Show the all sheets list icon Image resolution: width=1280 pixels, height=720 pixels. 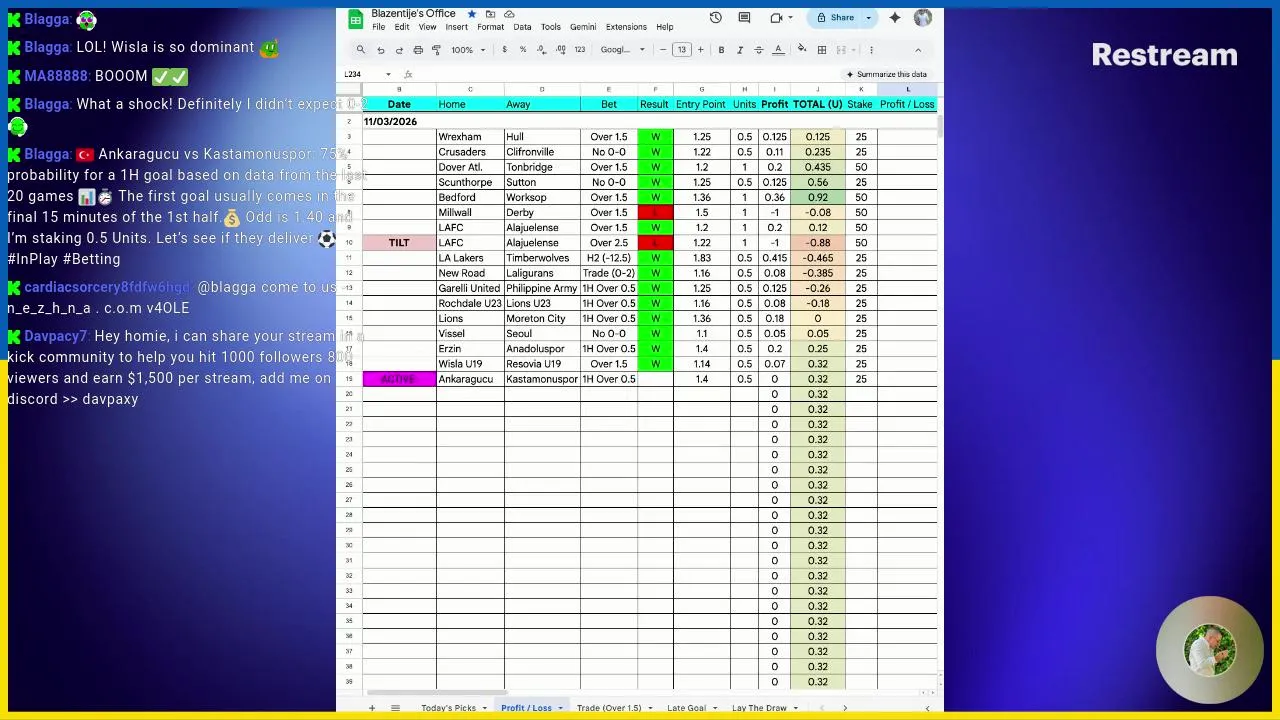(x=395, y=708)
